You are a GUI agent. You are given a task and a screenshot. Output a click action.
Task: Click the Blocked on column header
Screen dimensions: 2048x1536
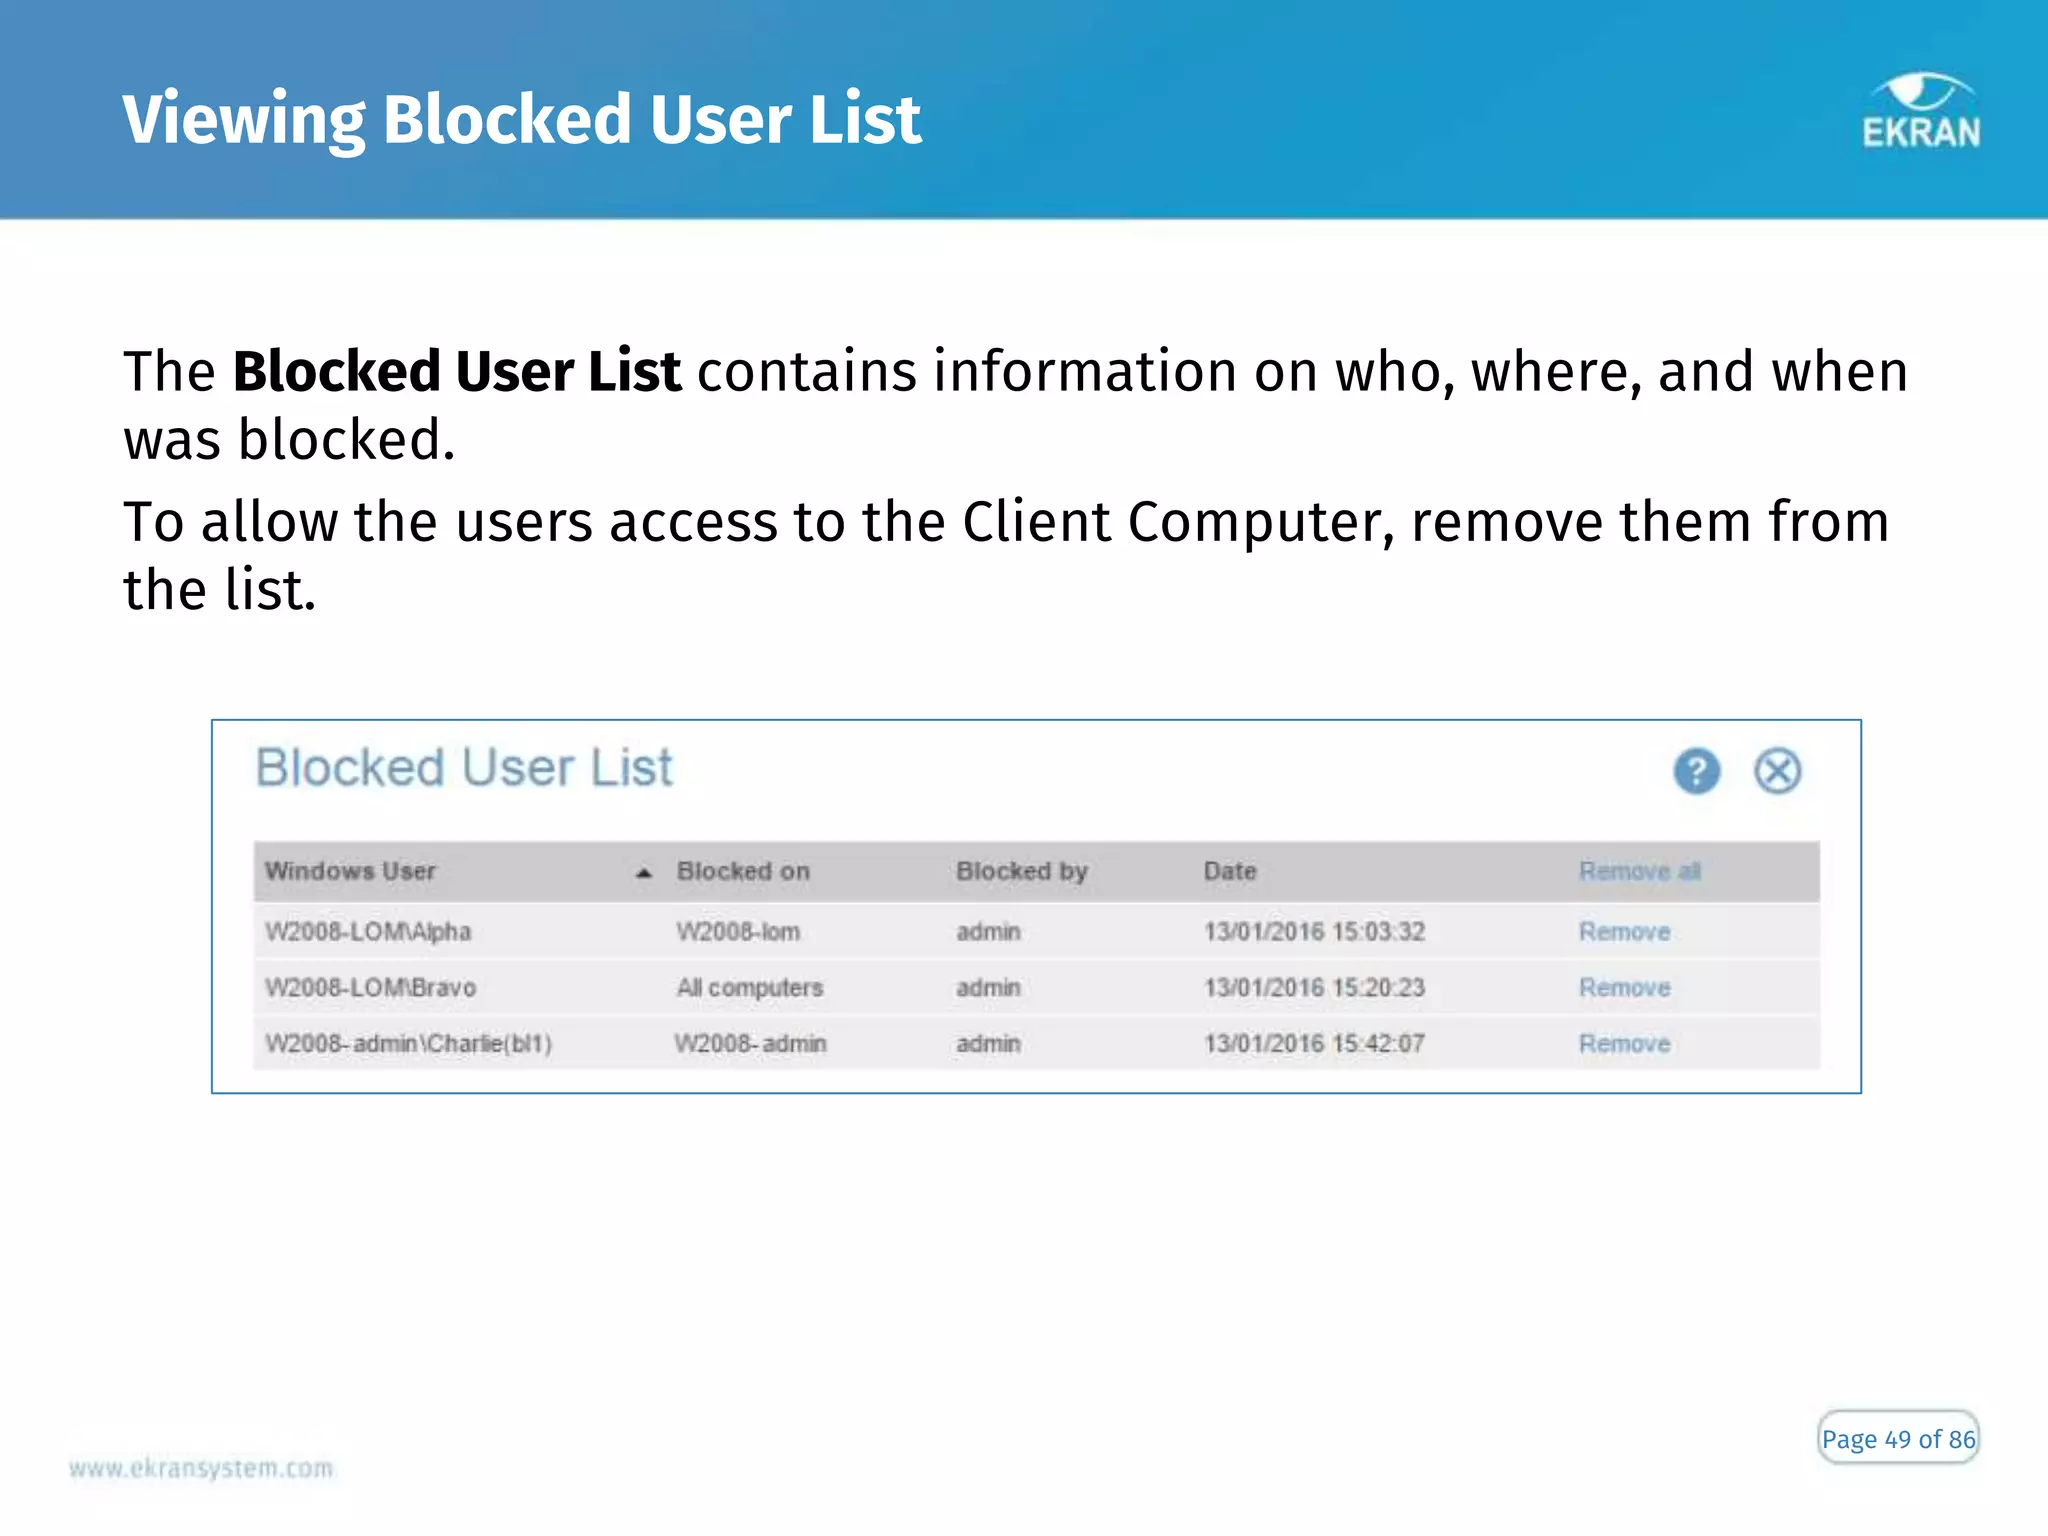(743, 871)
